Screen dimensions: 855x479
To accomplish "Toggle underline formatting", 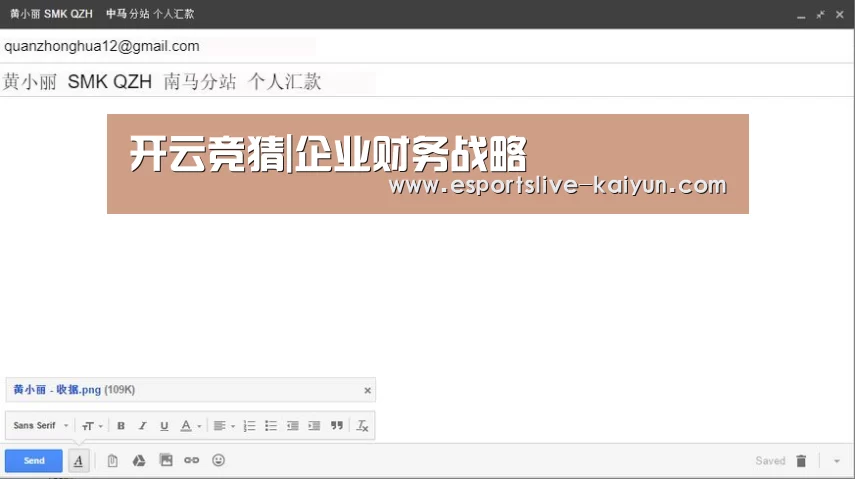I will pyautogui.click(x=164, y=426).
